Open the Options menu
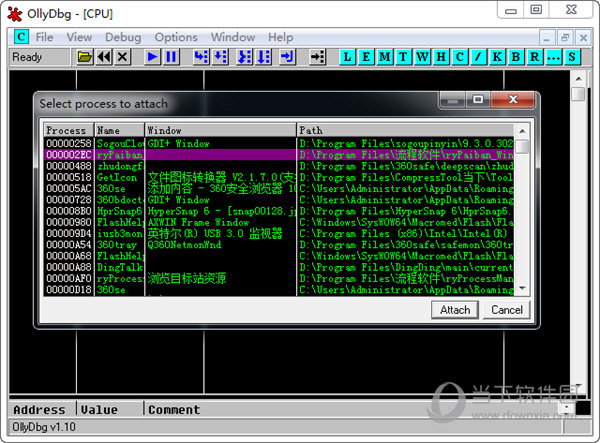 [x=176, y=37]
